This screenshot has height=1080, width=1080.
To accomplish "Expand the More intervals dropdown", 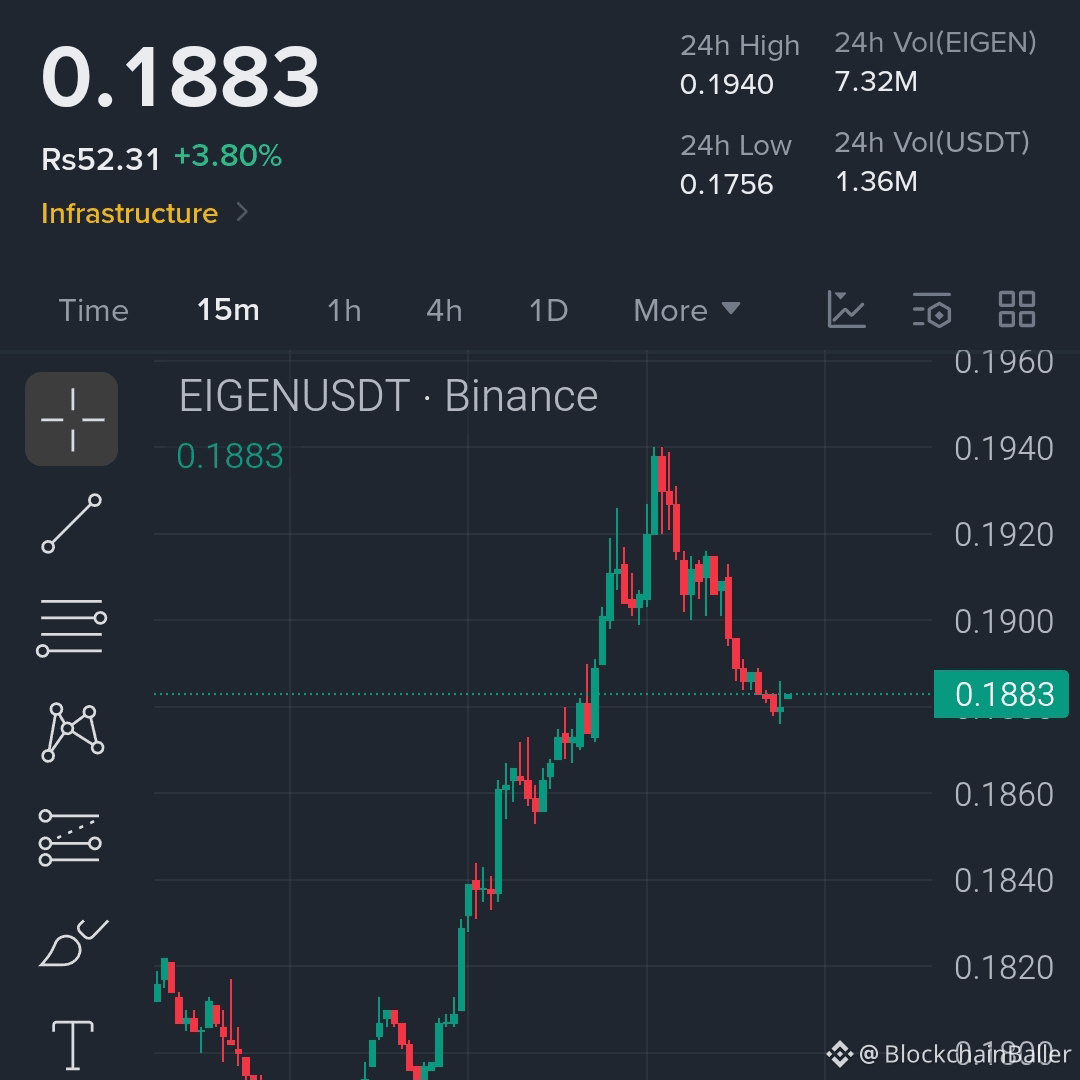I will click(687, 311).
